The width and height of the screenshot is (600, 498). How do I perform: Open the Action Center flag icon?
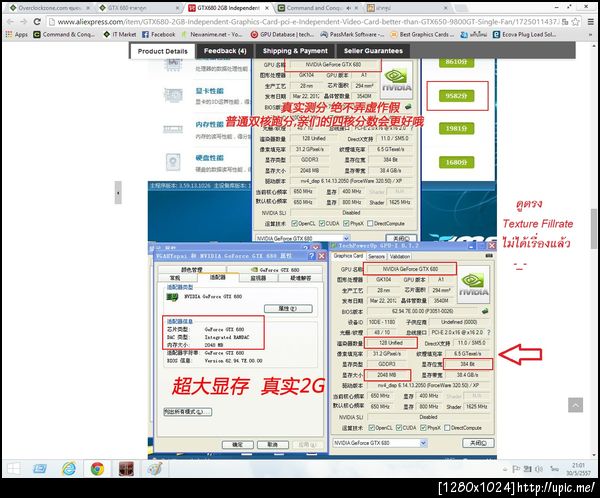(516, 469)
